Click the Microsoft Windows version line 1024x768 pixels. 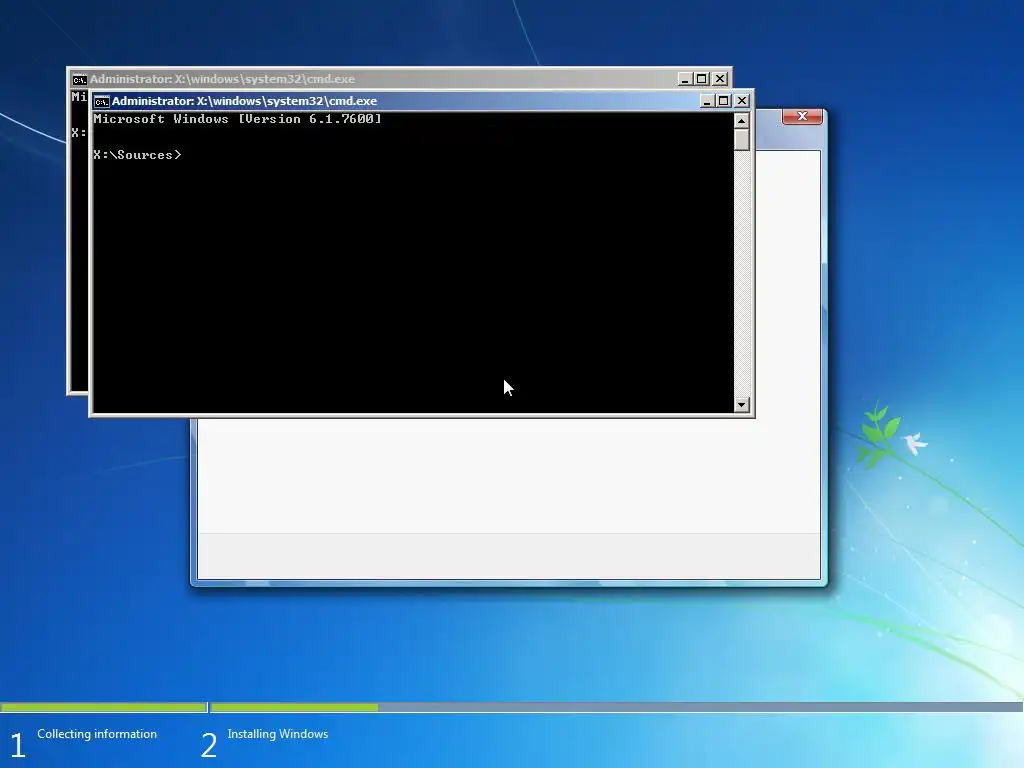[x=237, y=119]
